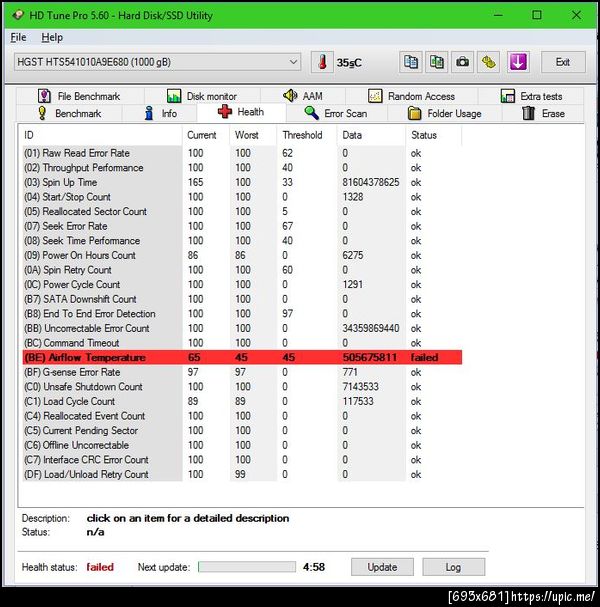The height and width of the screenshot is (607, 600).
Task: Switch to the File Benchmark tab
Action: point(79,96)
